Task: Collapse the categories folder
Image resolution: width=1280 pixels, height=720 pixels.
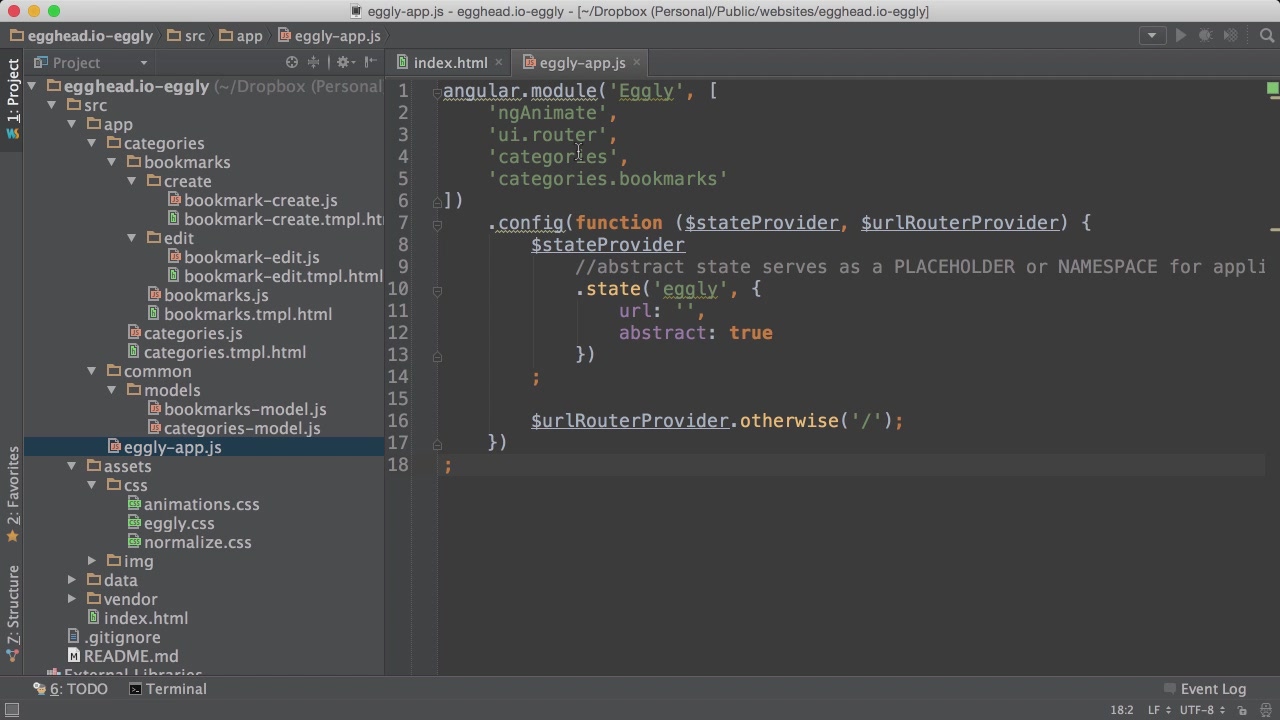Action: pyautogui.click(x=92, y=143)
